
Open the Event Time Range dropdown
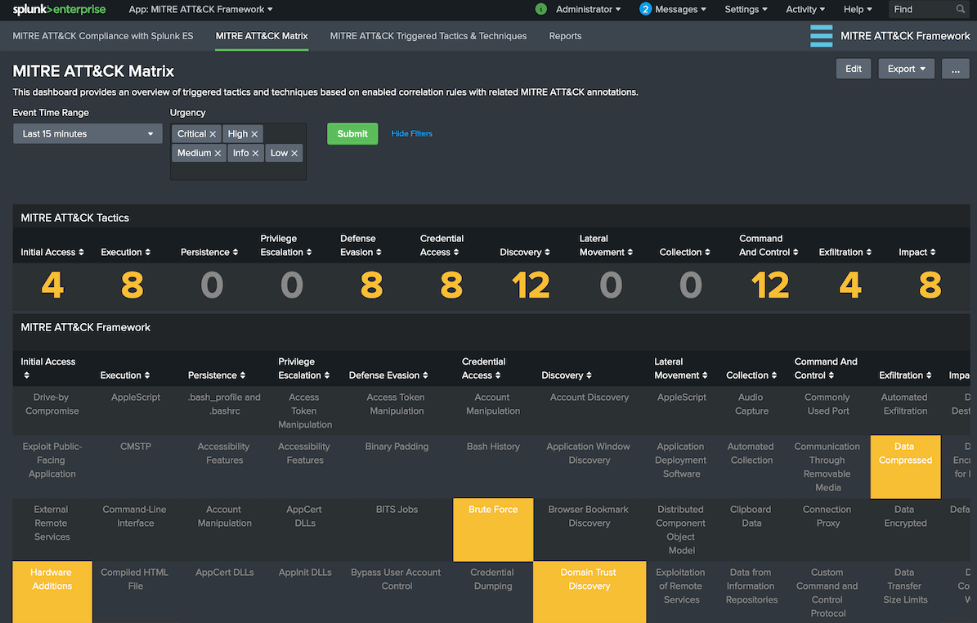tap(88, 134)
